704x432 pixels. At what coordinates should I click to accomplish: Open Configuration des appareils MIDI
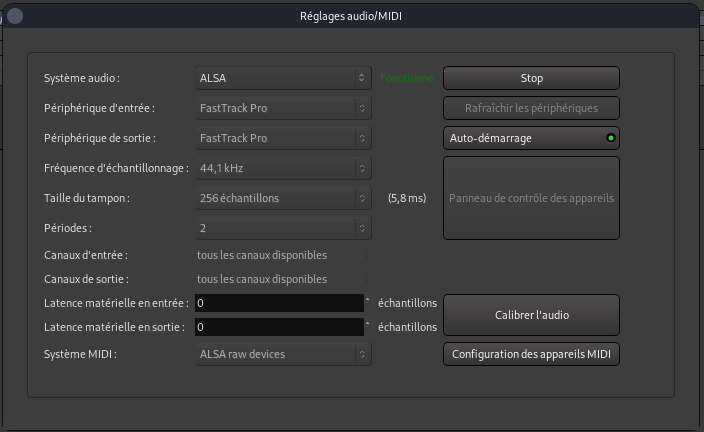(531, 354)
